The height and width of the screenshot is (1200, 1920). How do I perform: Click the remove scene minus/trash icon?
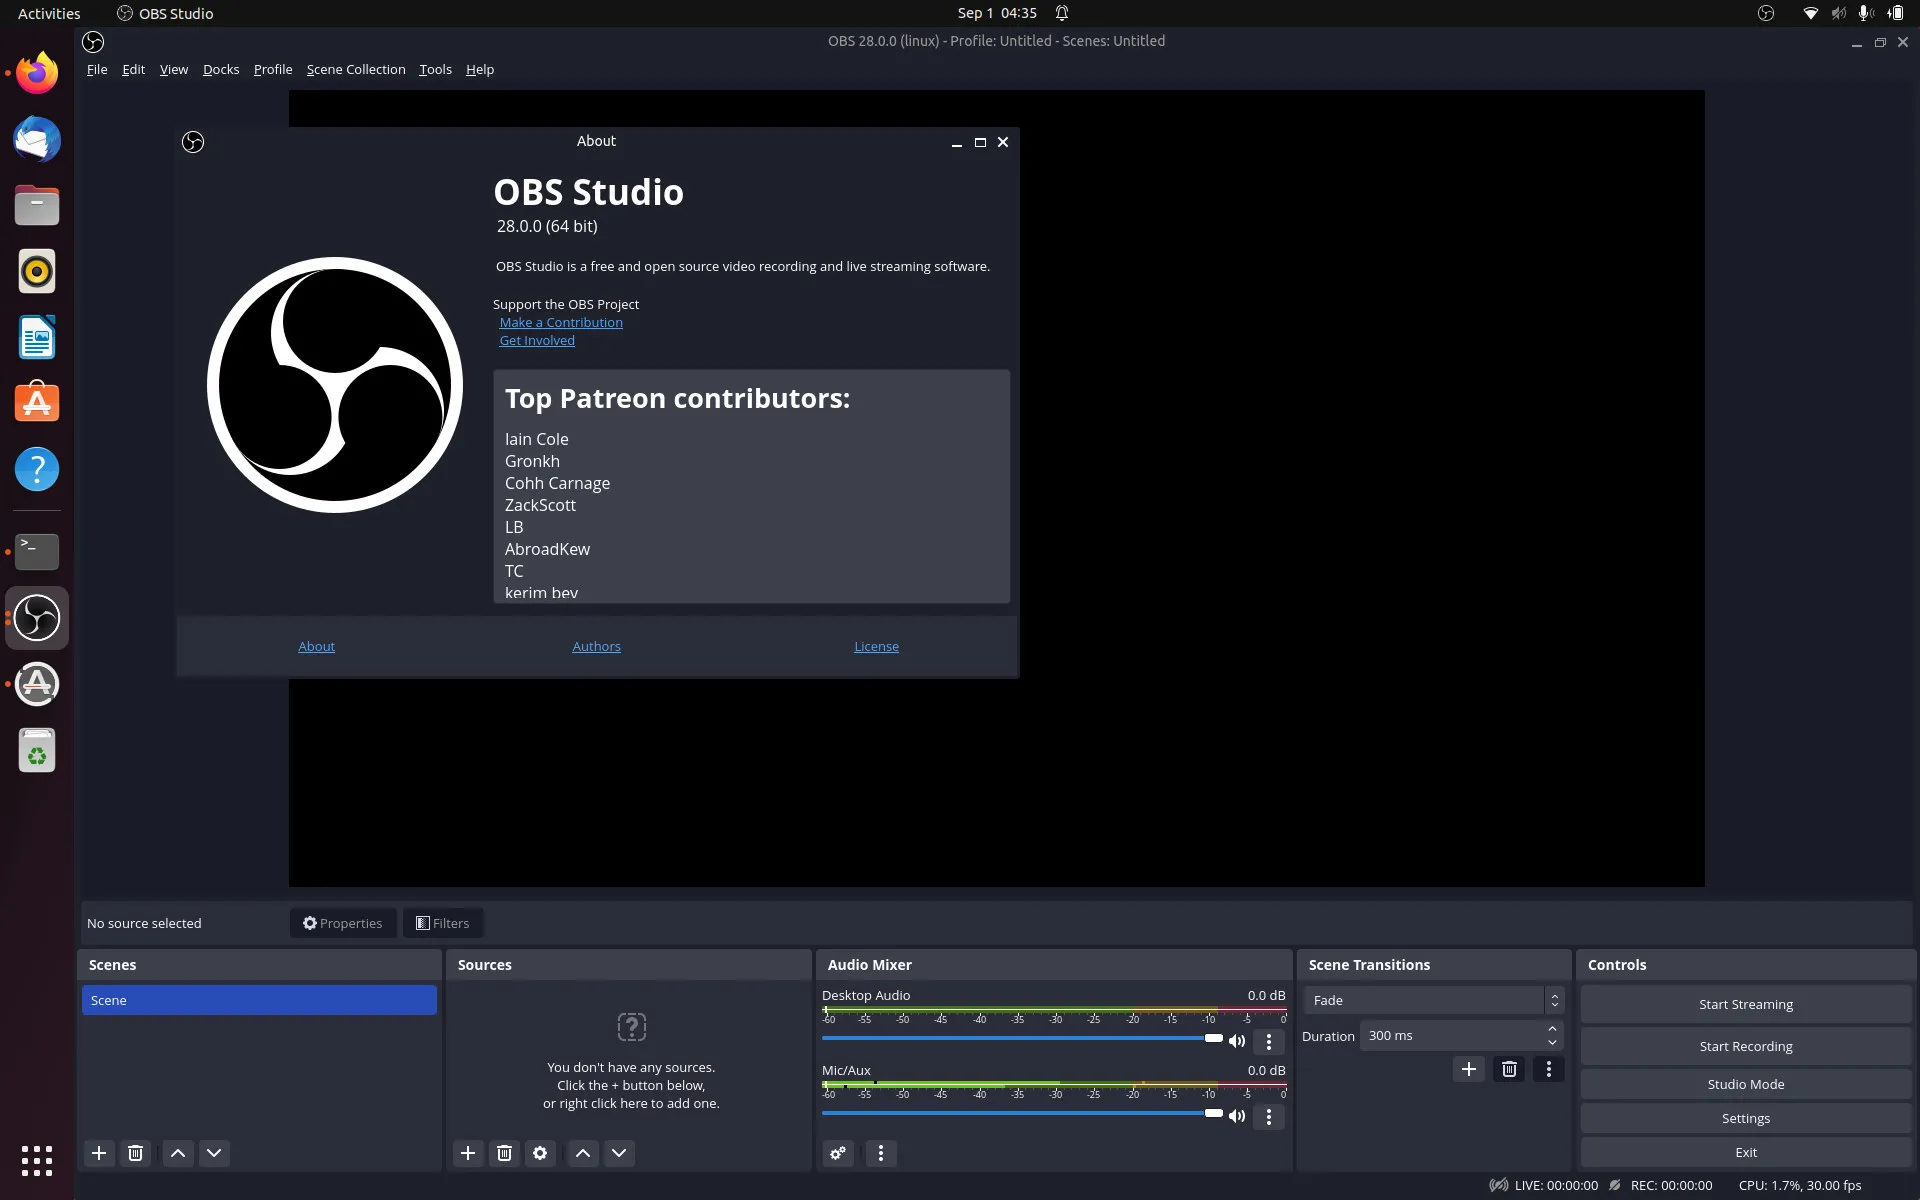pyautogui.click(x=134, y=1153)
